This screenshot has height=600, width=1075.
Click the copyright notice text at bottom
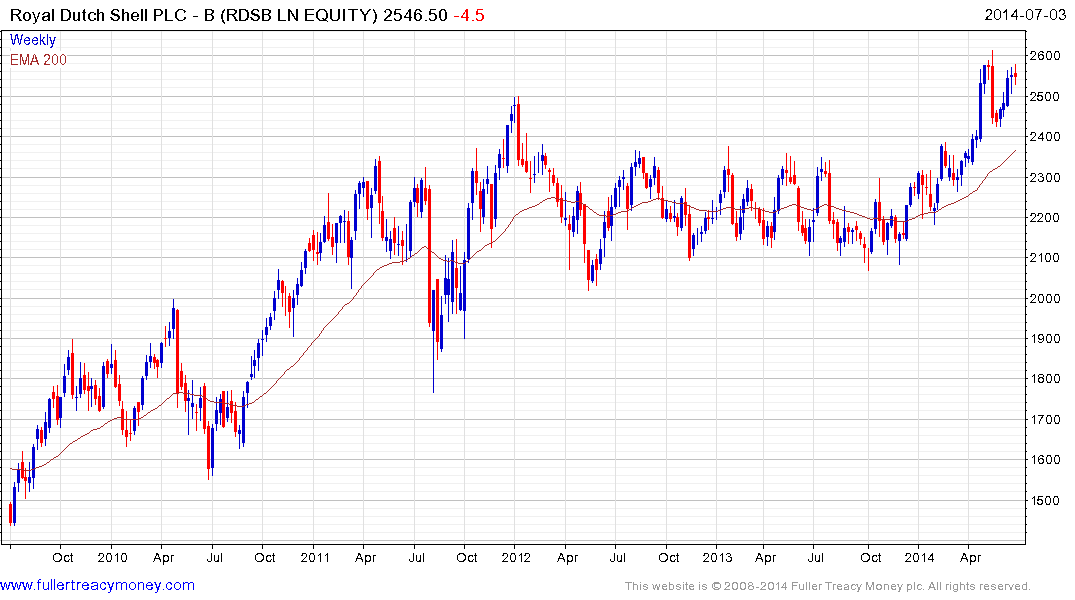point(828,586)
